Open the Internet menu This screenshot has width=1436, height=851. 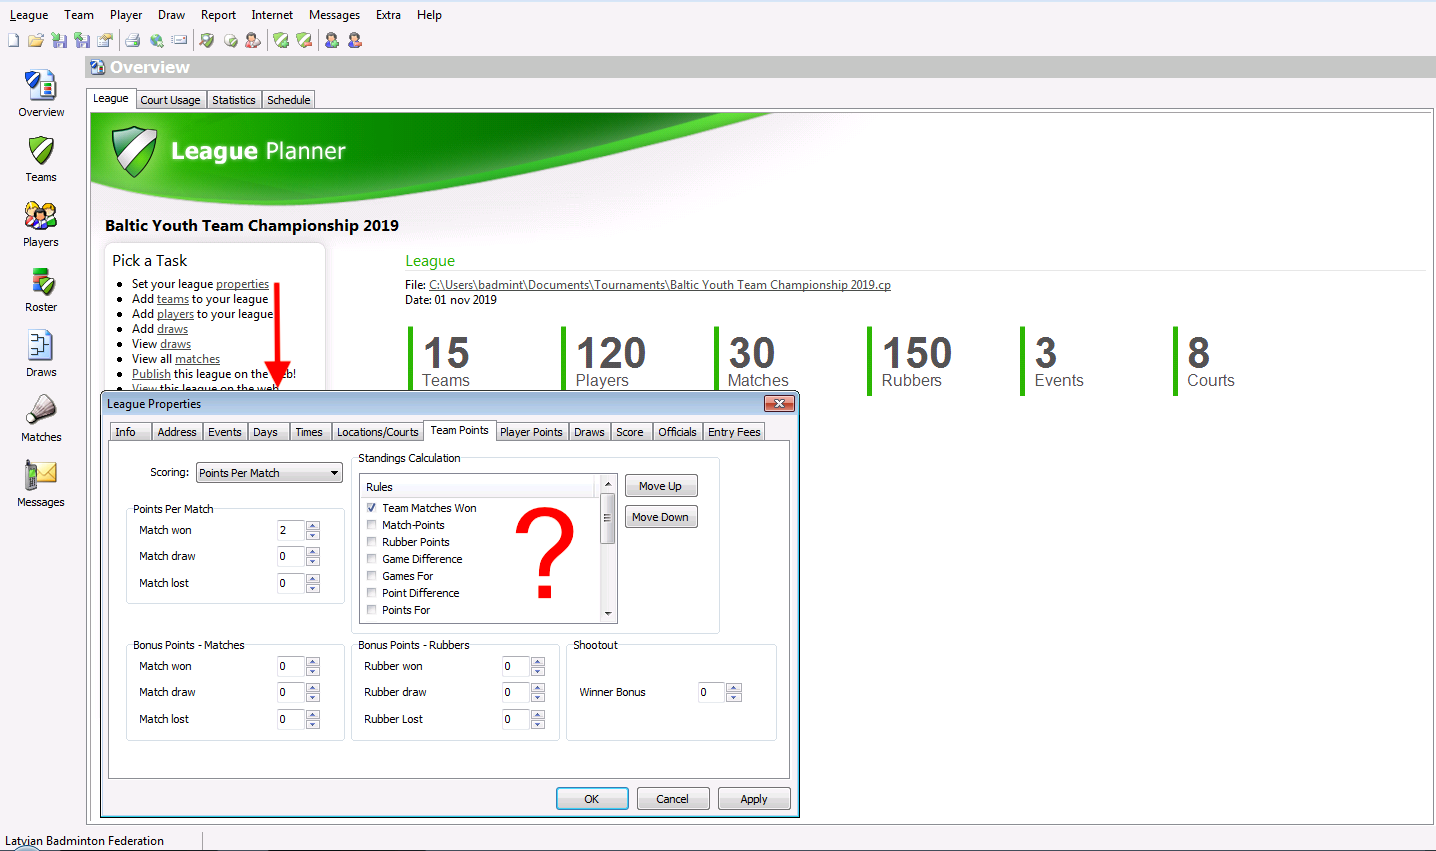(272, 14)
